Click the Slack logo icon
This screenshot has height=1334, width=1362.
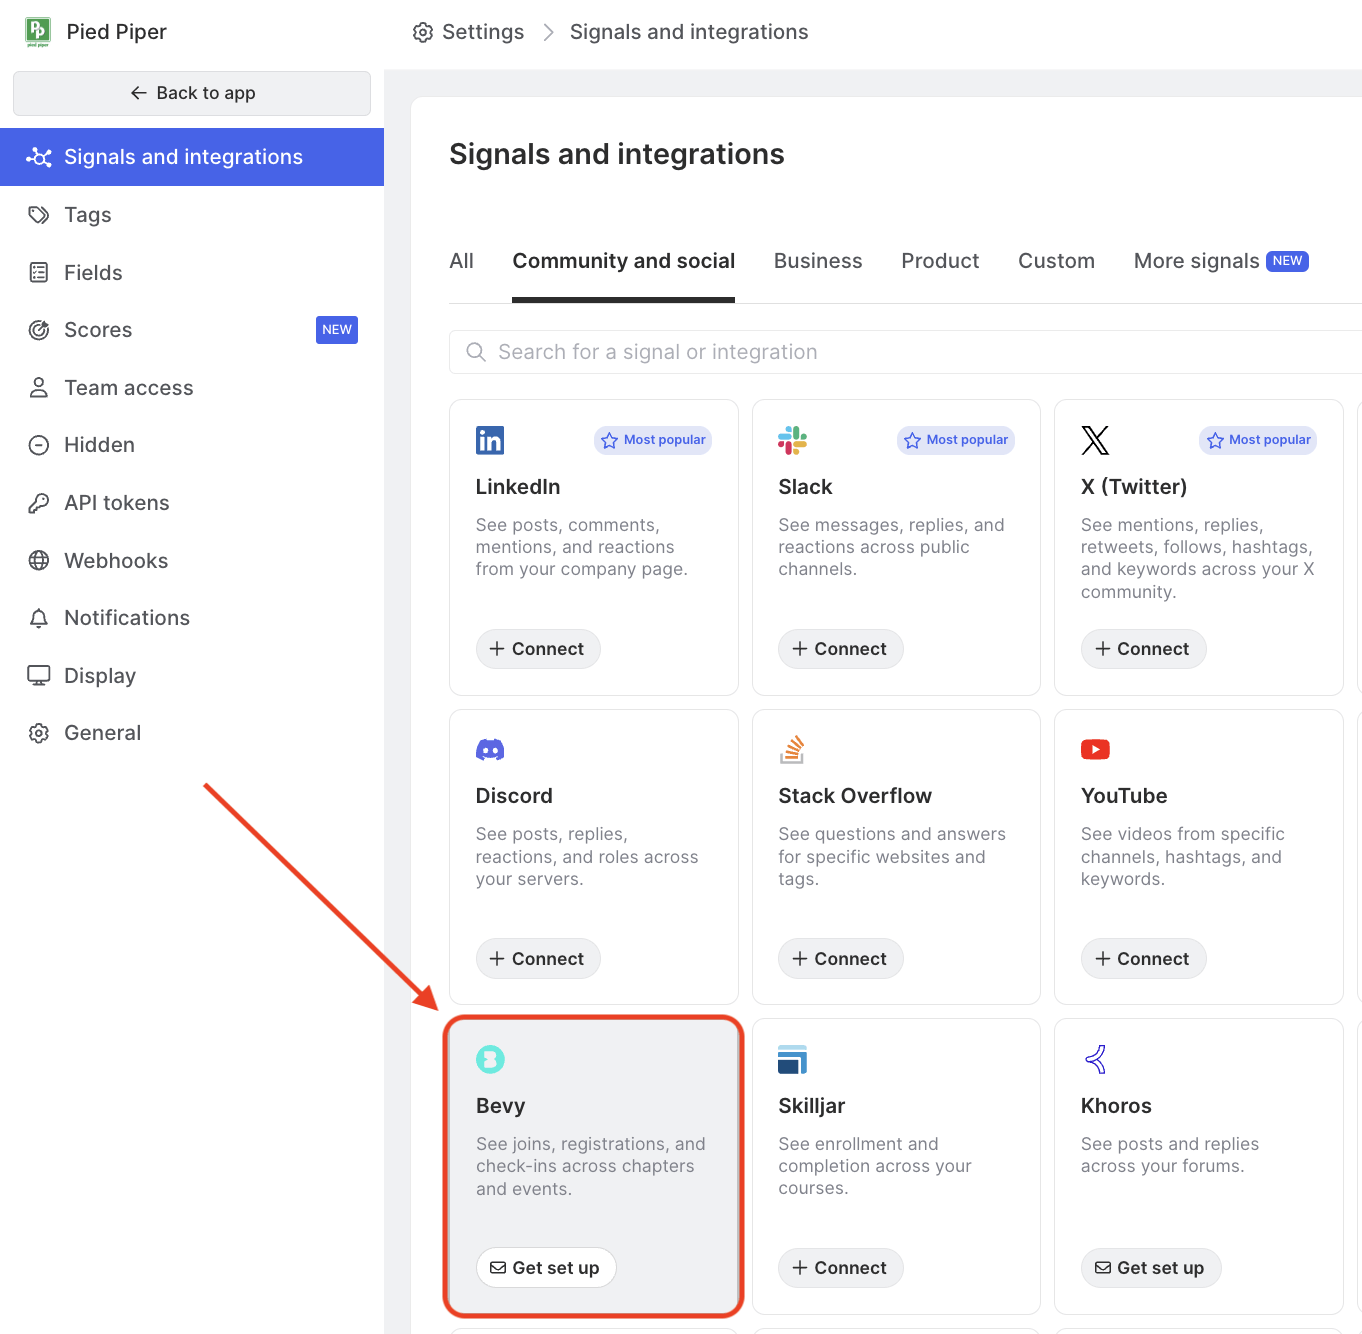[792, 440]
